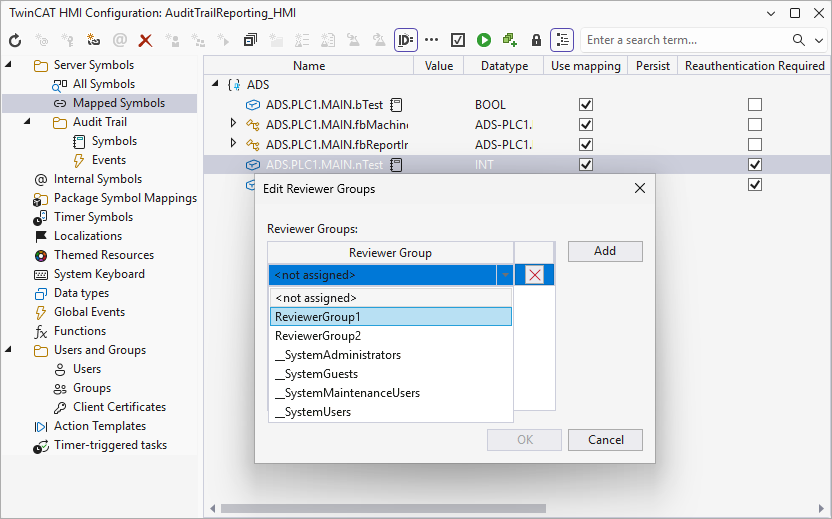Select __SystemMaintenanceUsers group option
This screenshot has width=832, height=519.
[x=391, y=393]
